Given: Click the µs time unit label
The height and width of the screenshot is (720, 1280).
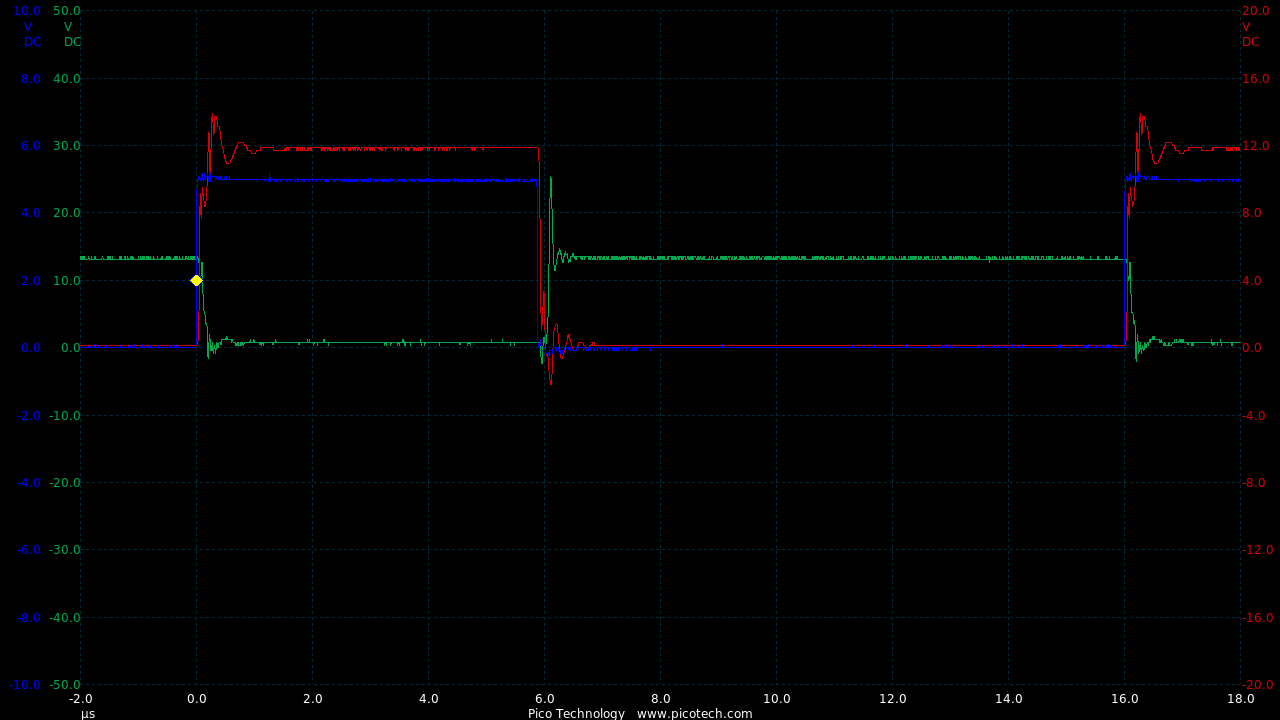Looking at the screenshot, I should tap(88, 714).
